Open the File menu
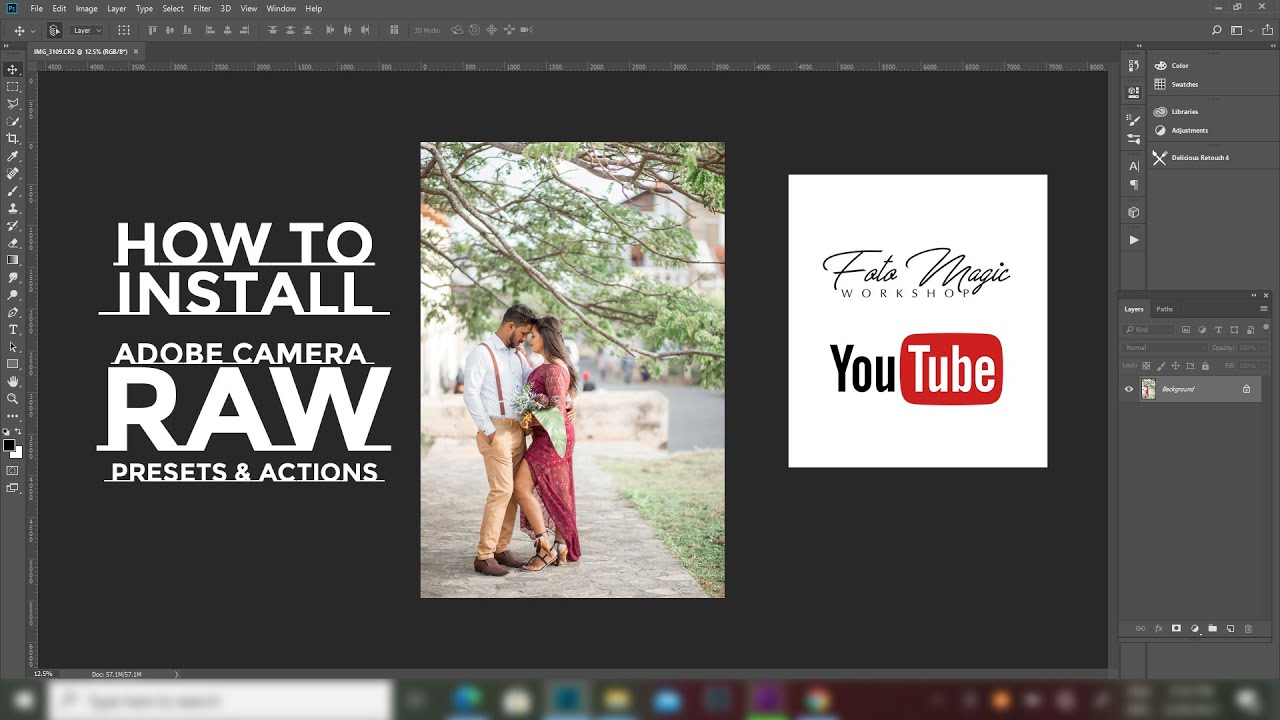The image size is (1280, 720). coord(37,8)
